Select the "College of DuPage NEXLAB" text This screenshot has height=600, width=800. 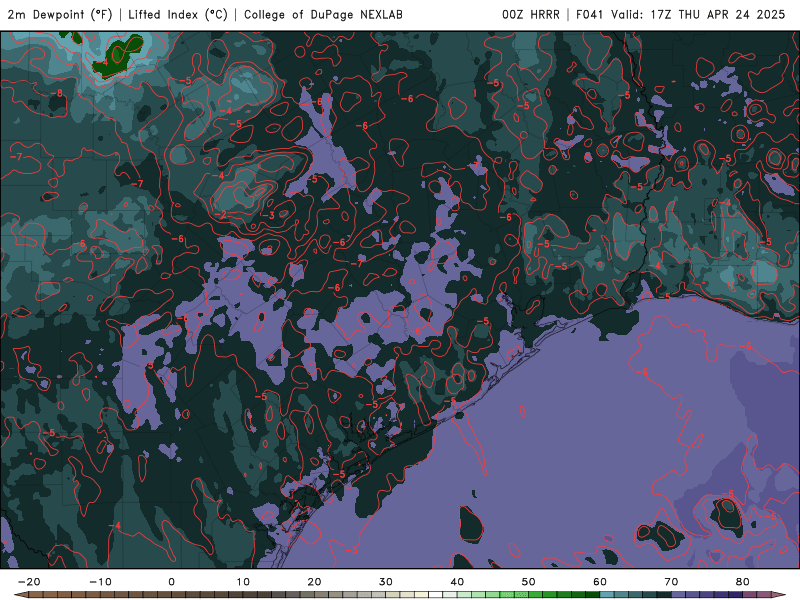pyautogui.click(x=323, y=14)
